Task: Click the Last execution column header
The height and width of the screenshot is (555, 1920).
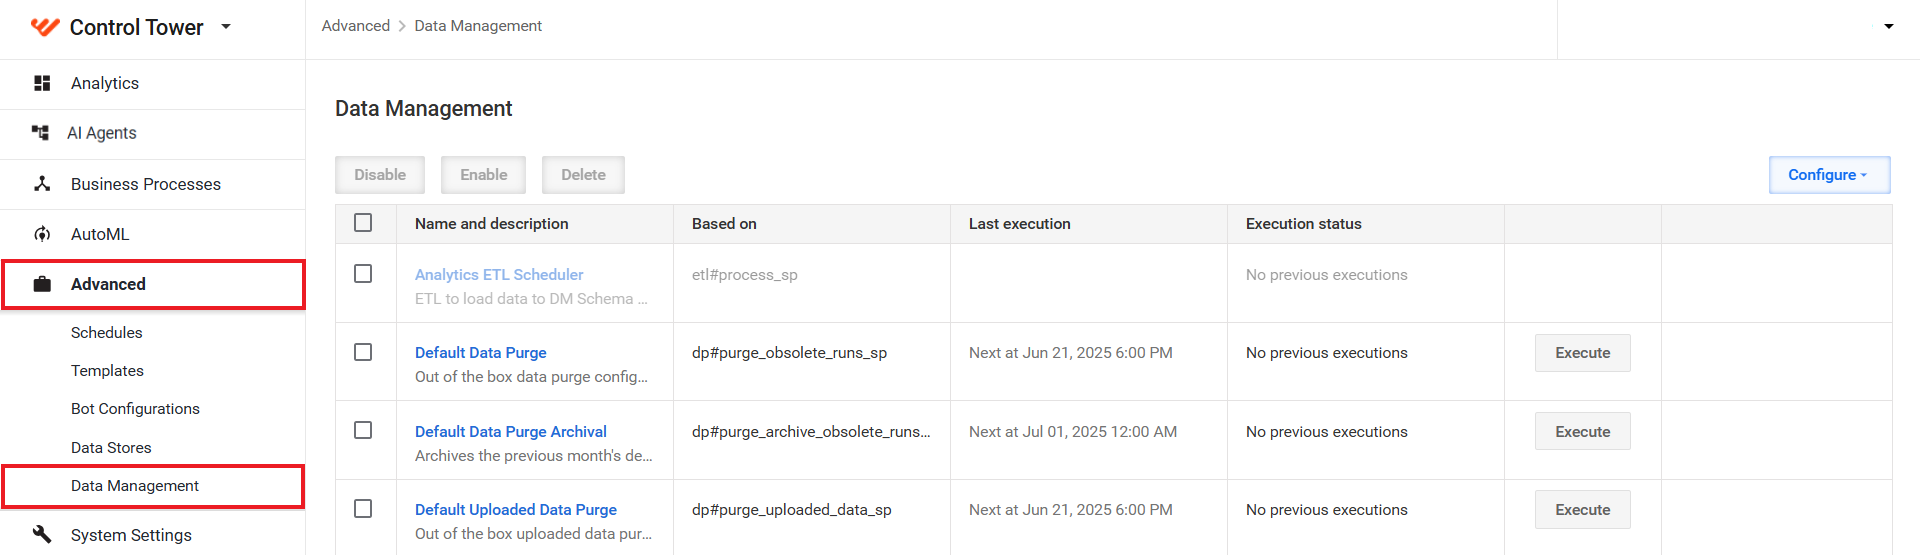Action: point(1019,224)
